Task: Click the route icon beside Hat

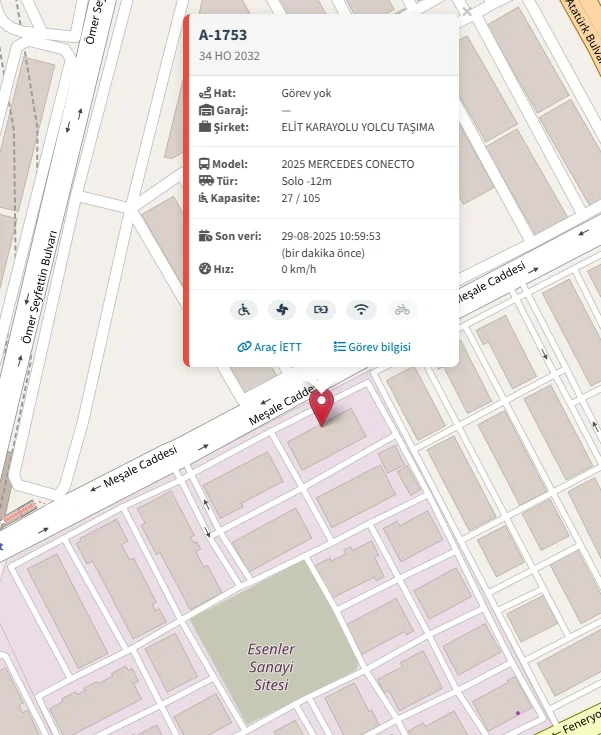Action: tap(205, 93)
